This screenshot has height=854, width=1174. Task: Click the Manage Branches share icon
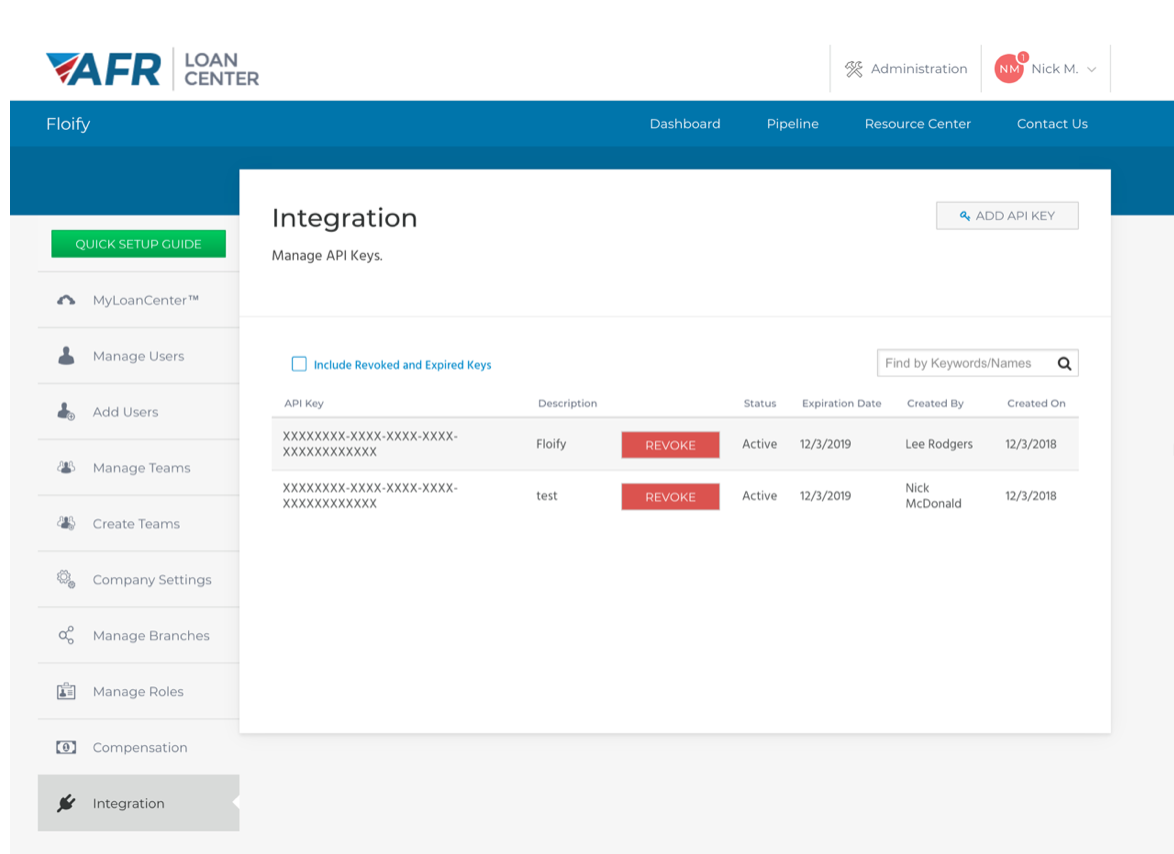66,635
